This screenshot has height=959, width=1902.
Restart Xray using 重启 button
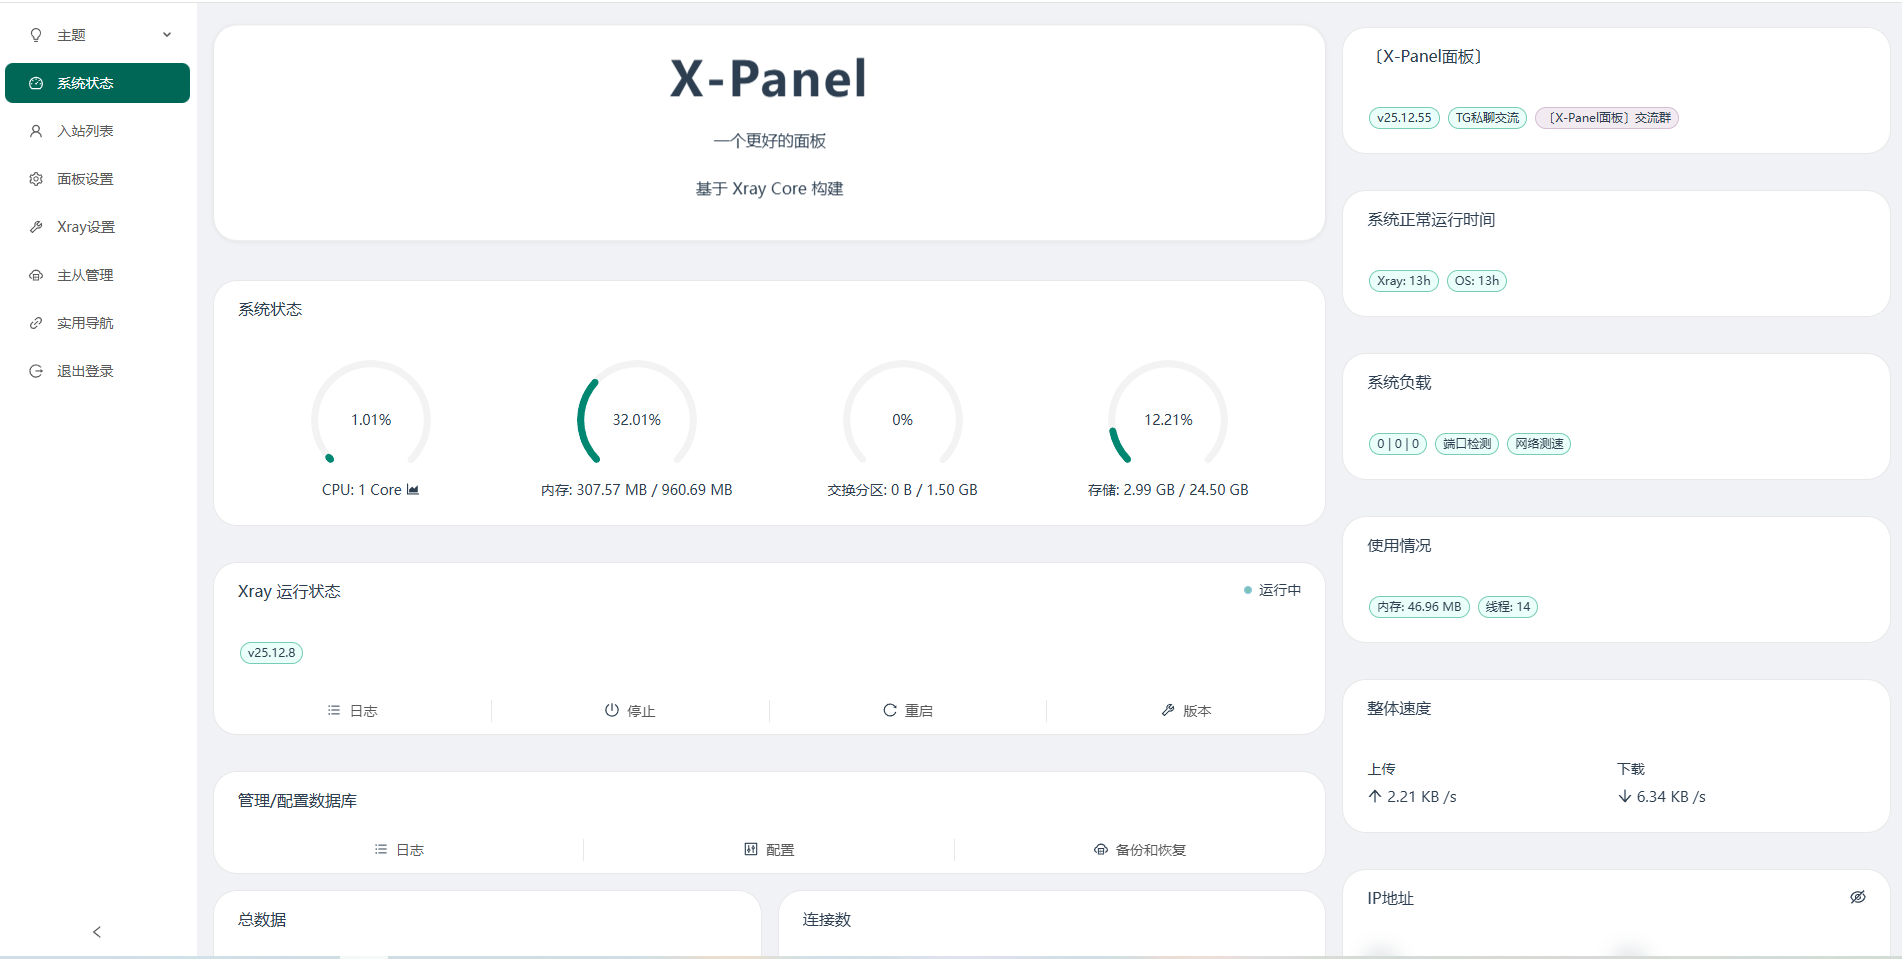coord(908,711)
